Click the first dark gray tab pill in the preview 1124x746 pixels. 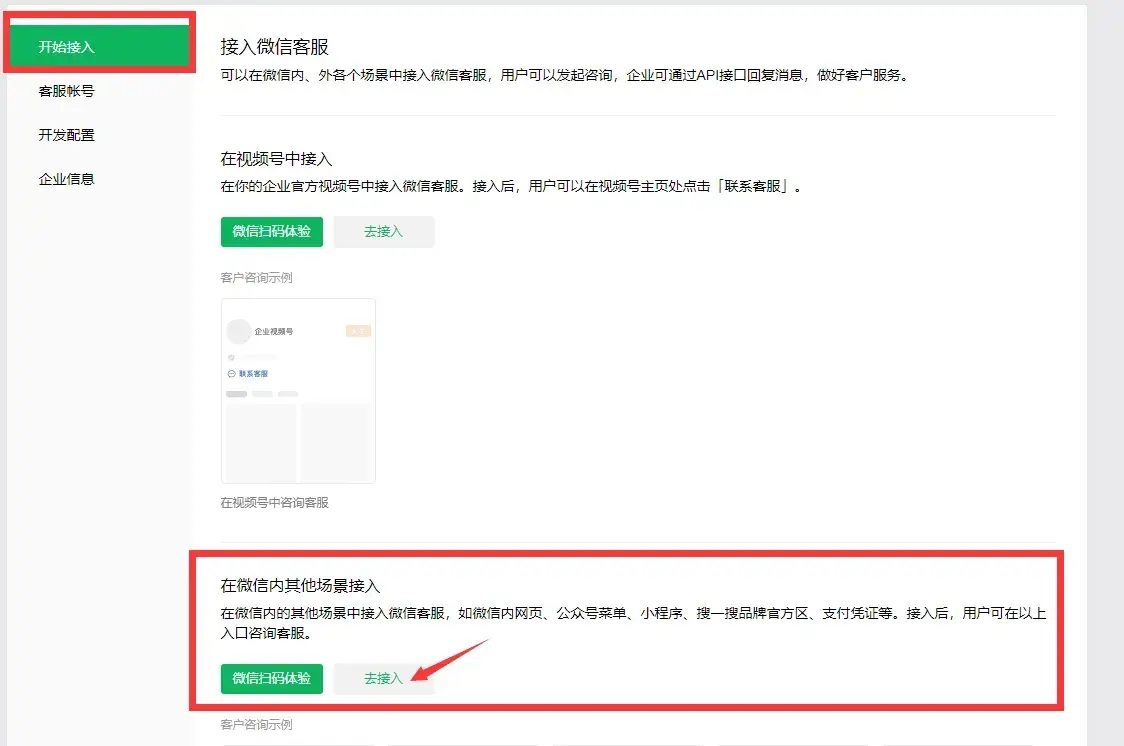pos(236,394)
